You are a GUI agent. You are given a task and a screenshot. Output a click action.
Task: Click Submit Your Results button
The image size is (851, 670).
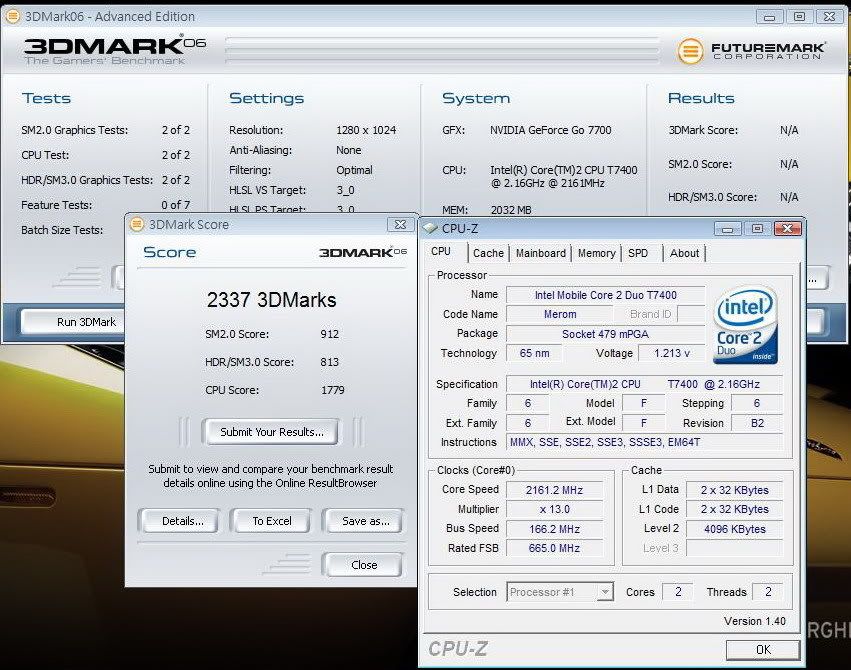(x=271, y=432)
